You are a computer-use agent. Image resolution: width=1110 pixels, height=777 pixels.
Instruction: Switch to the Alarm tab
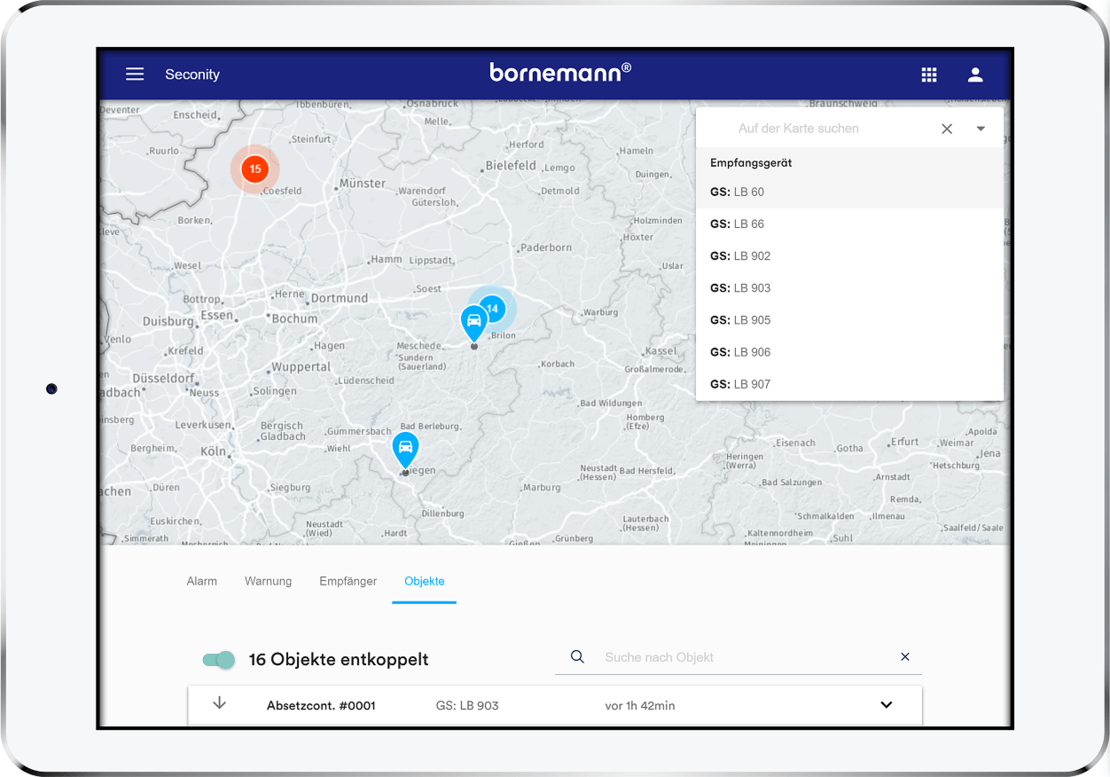pos(202,581)
